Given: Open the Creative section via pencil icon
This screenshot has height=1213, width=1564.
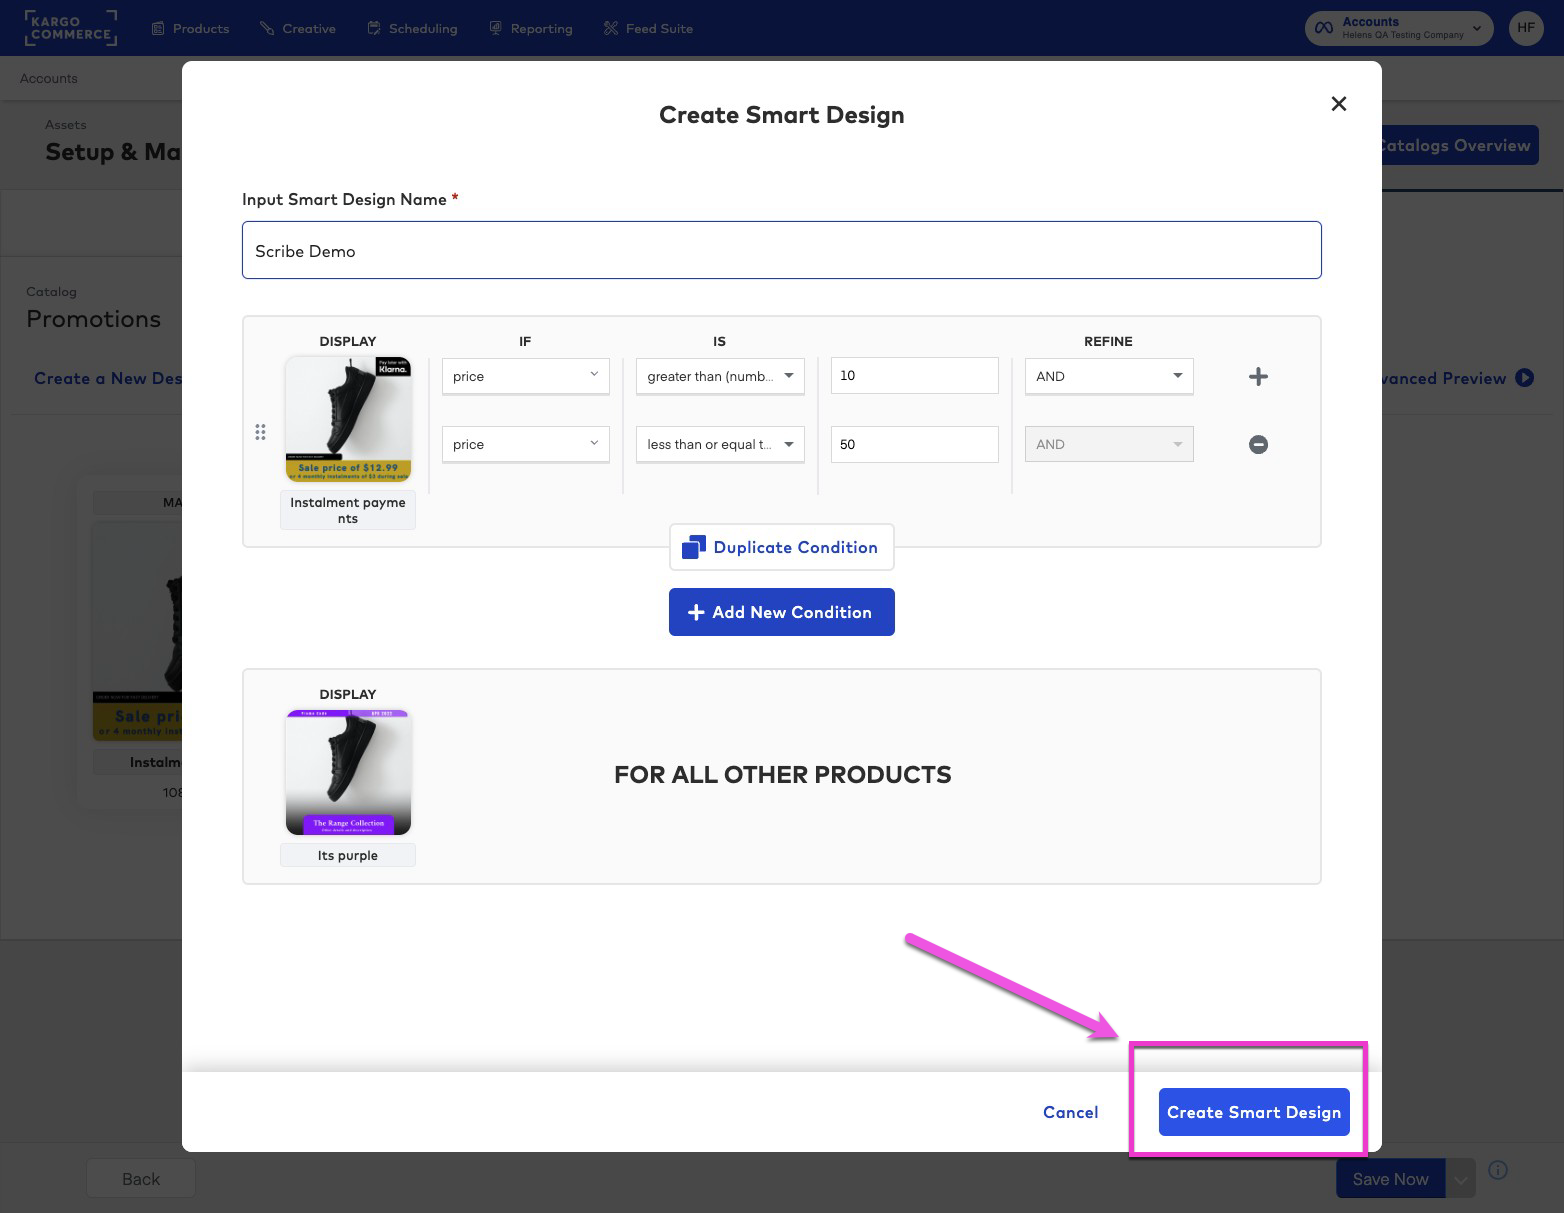Looking at the screenshot, I should coord(264,28).
